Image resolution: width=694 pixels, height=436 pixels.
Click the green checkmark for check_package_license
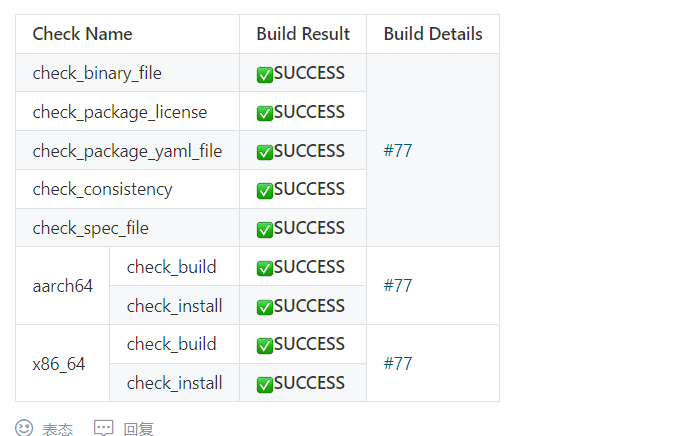point(265,113)
